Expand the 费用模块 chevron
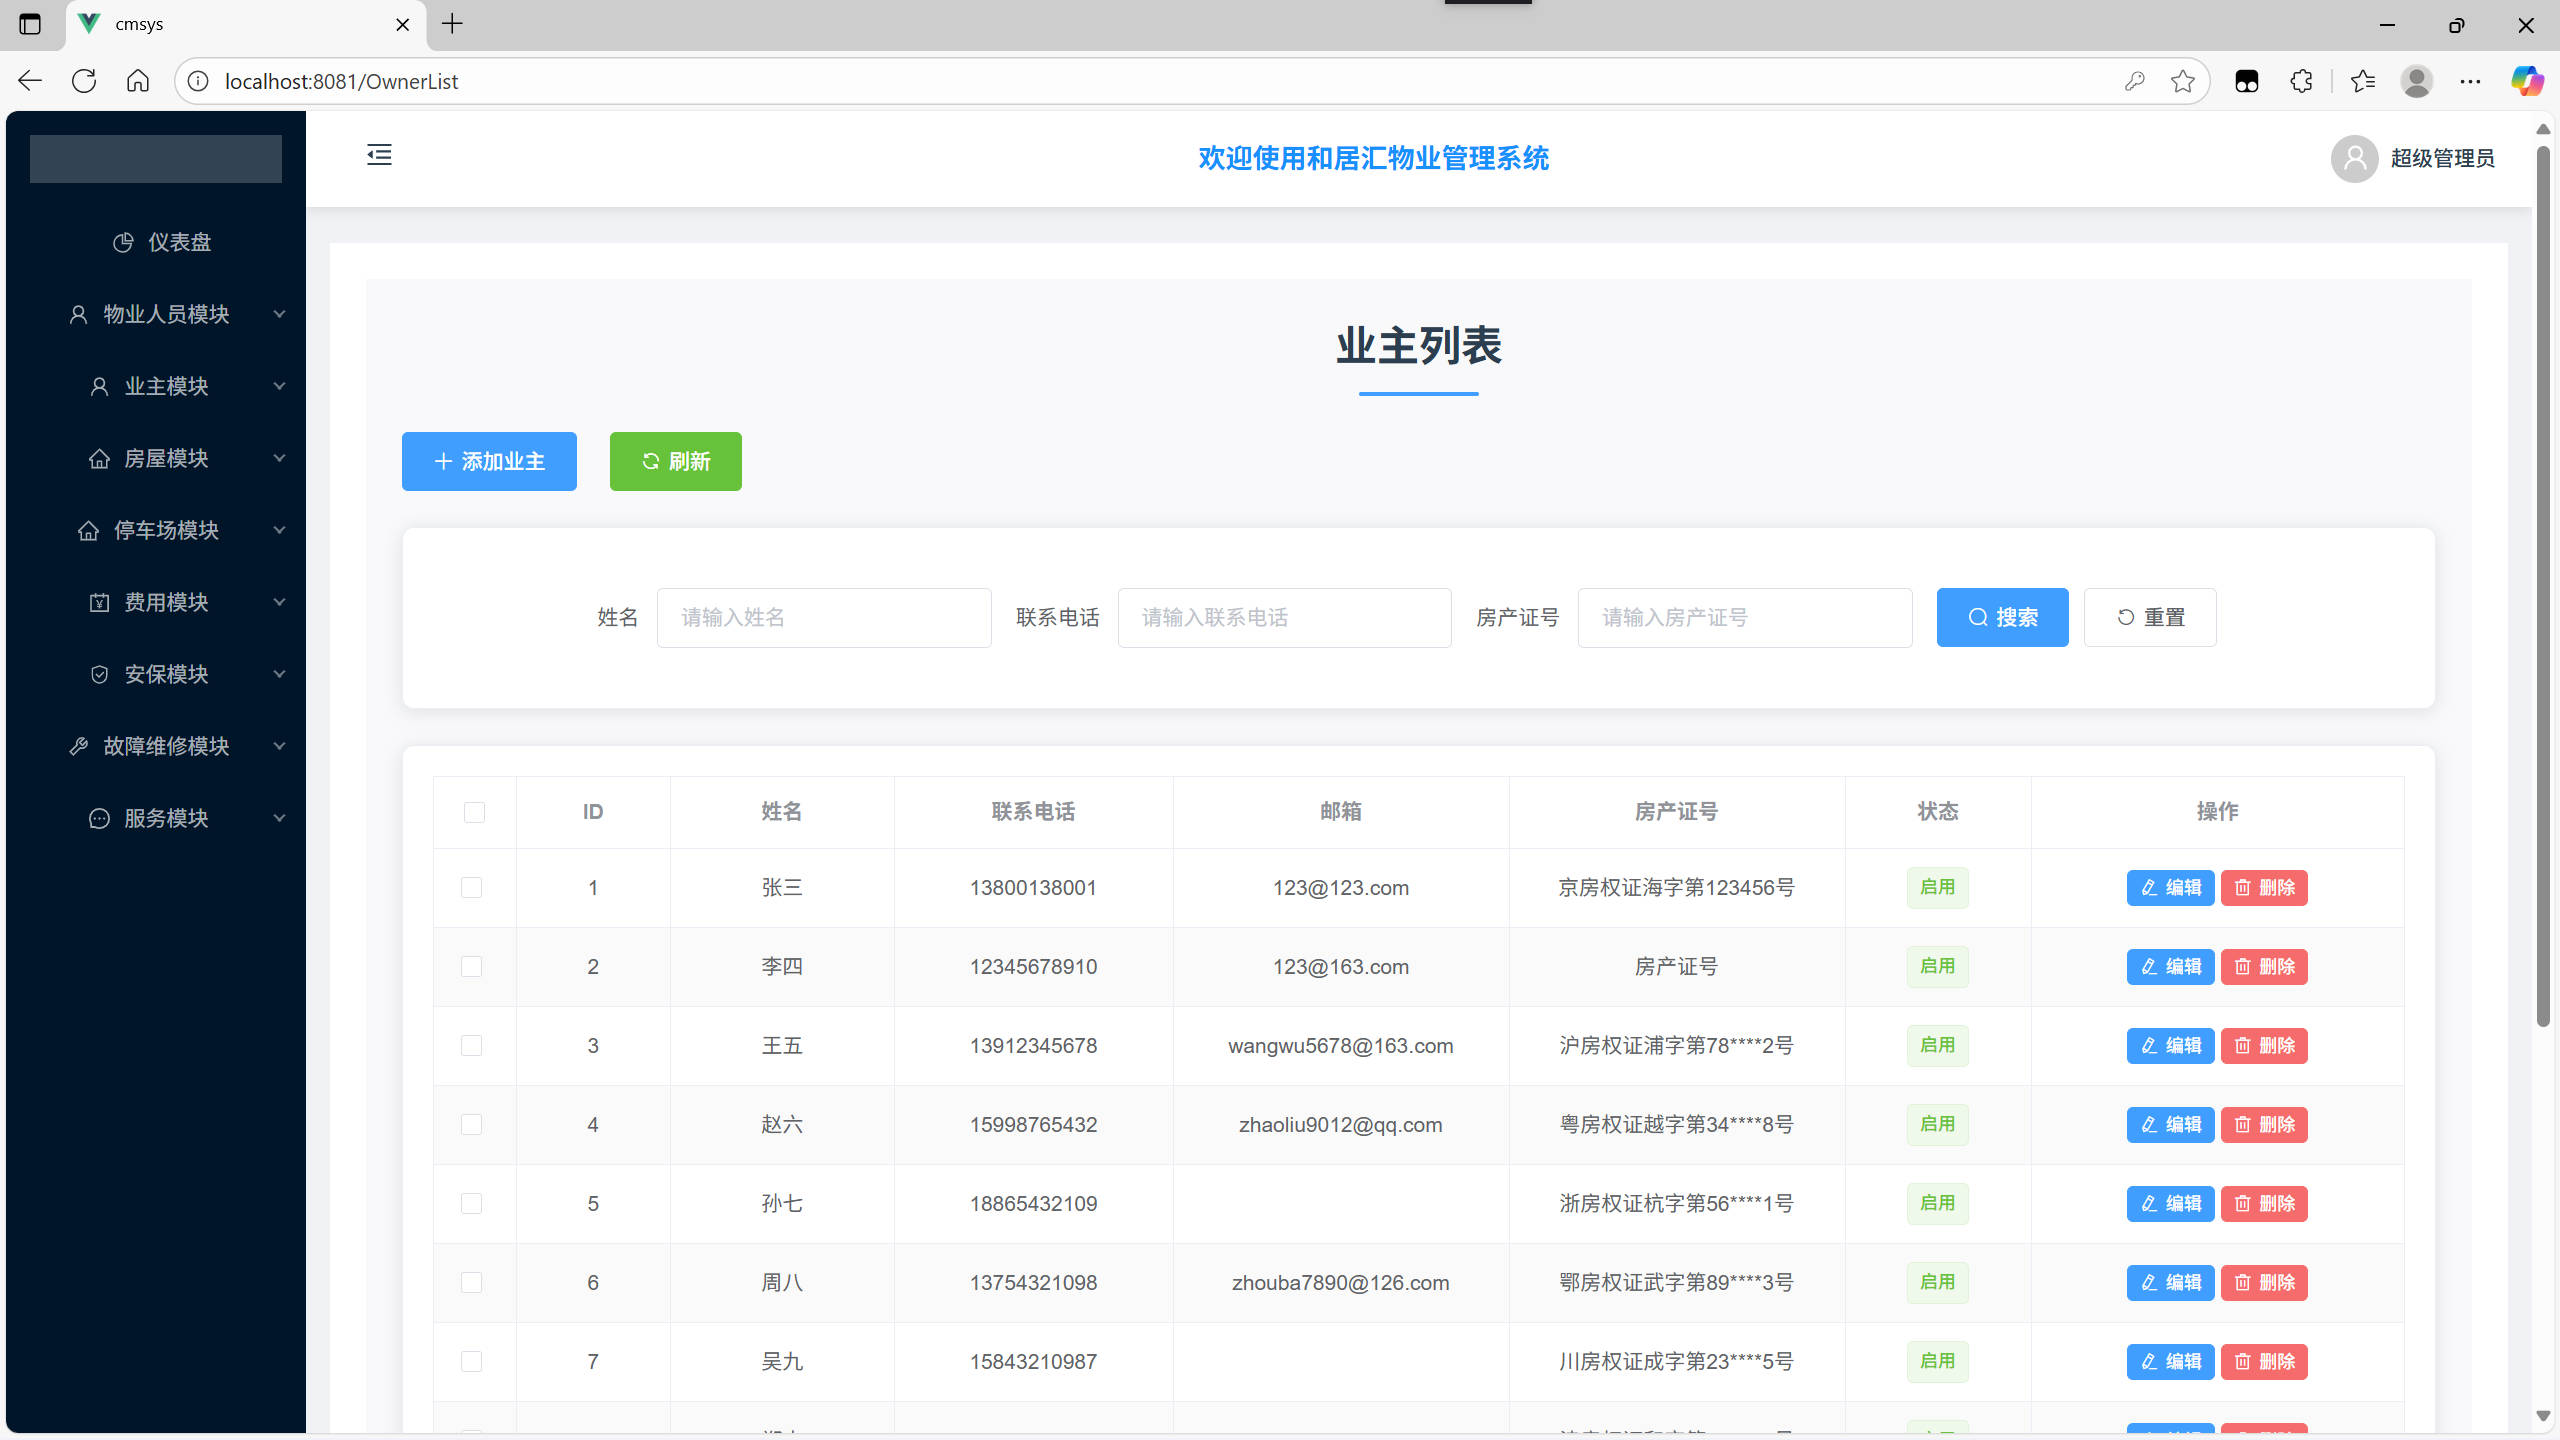The image size is (2560, 1440). click(x=280, y=602)
